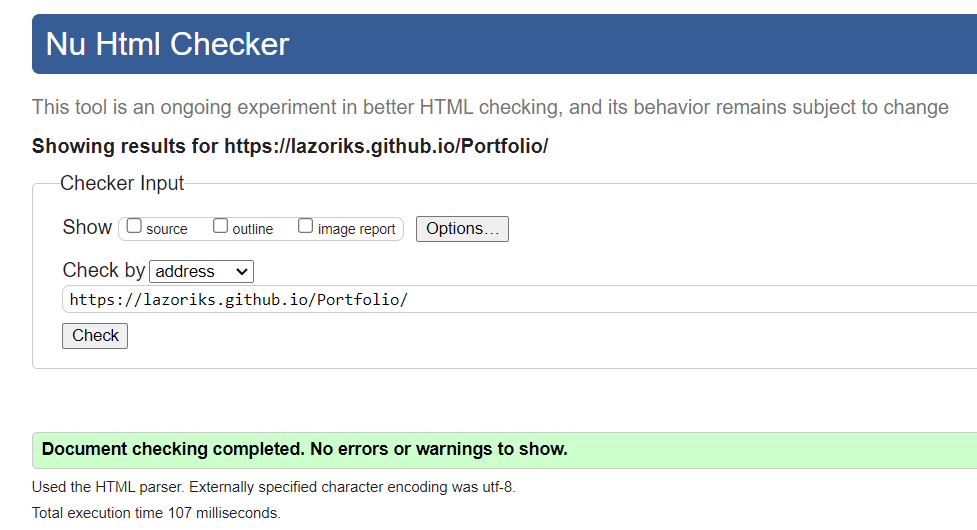This screenshot has width=977, height=530.
Task: Click the 'Total execution time 107 milliseconds' text
Action: click(156, 513)
